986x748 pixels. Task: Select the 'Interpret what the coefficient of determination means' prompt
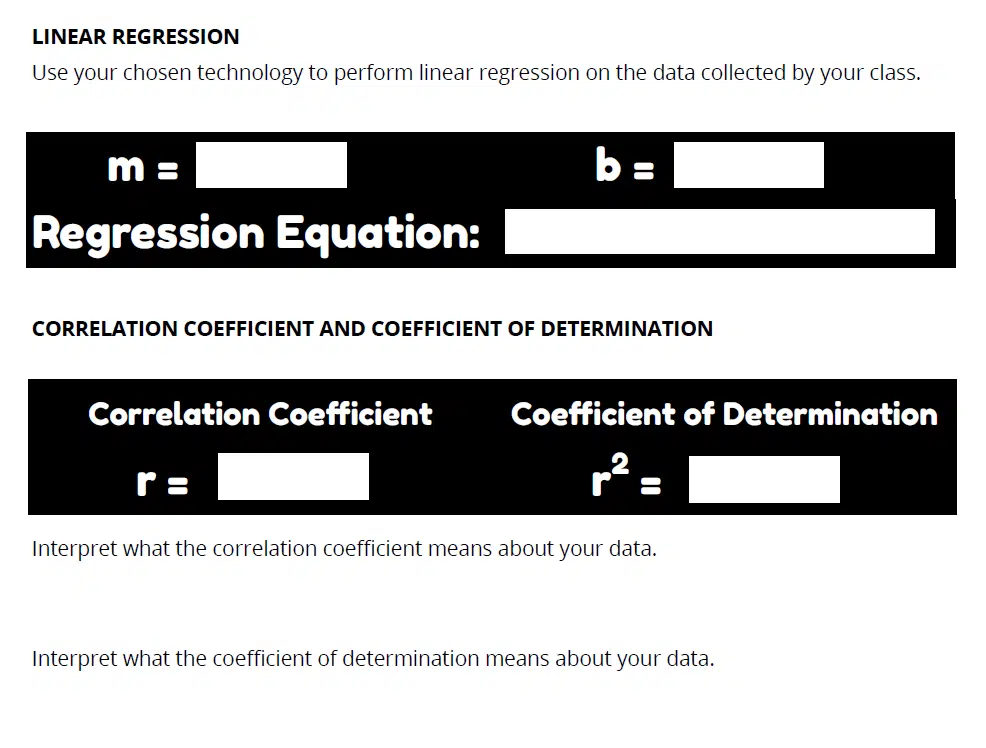[x=373, y=659]
